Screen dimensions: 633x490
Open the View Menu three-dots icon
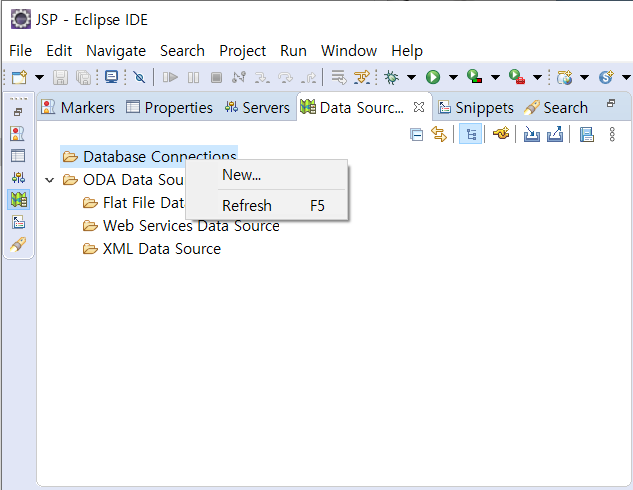[612, 134]
